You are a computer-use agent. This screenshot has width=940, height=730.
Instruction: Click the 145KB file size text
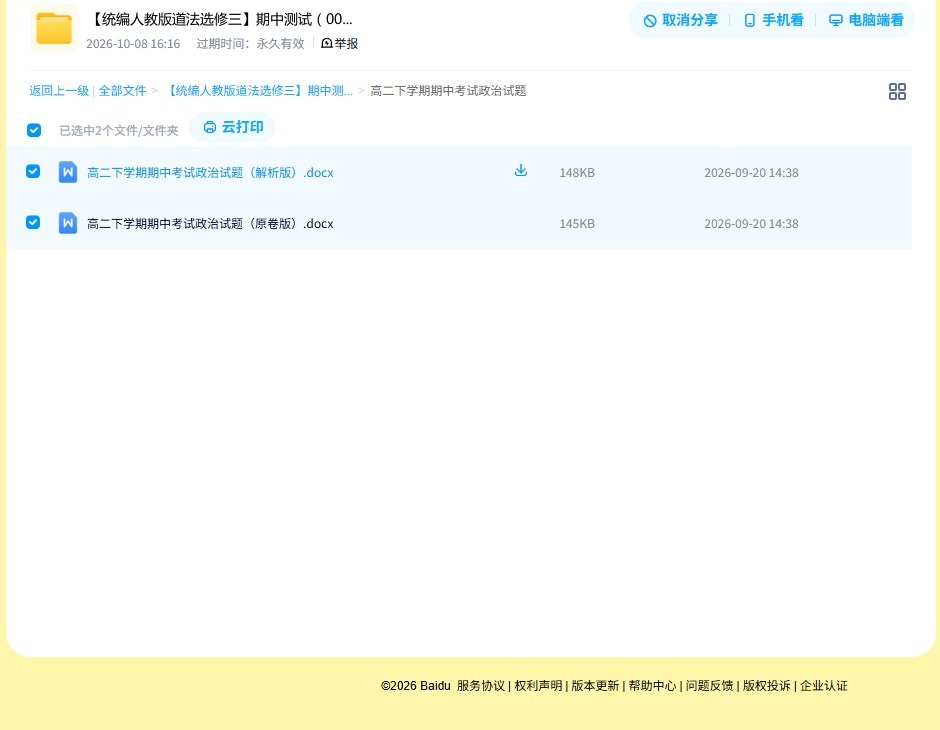[577, 224]
